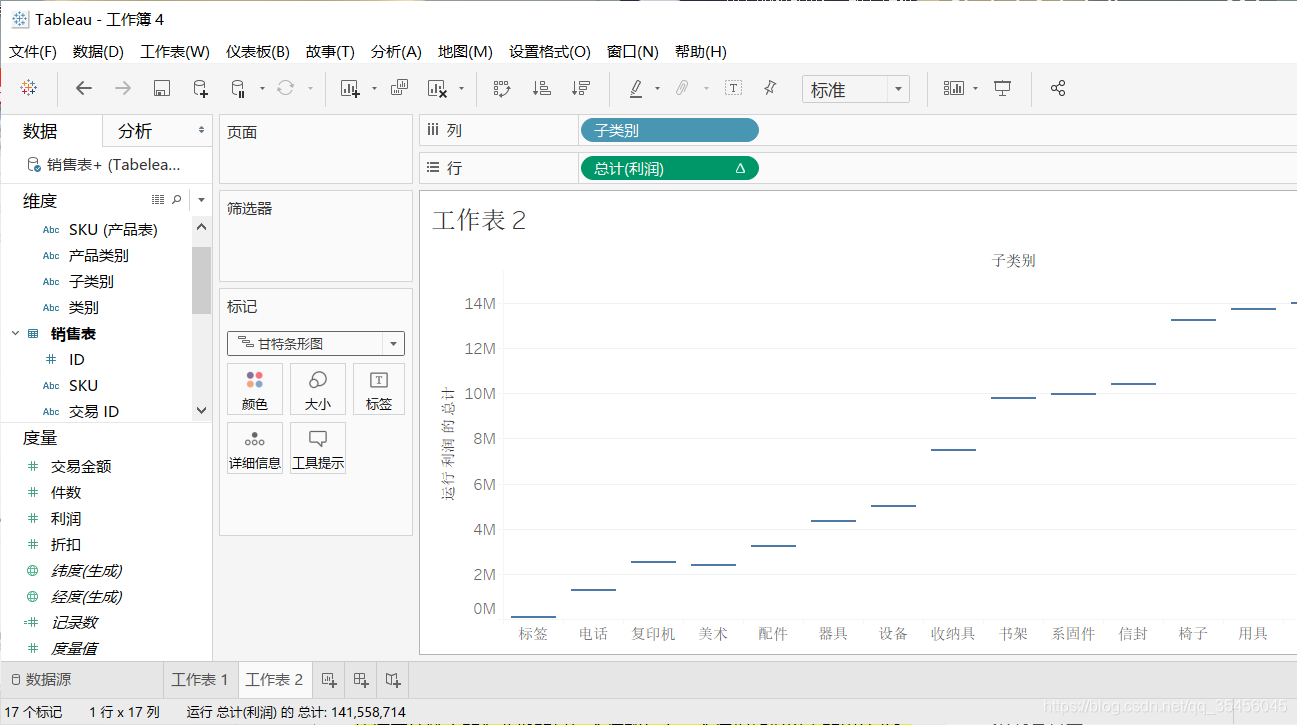Click dimensions list scrollbar down arrow
The width and height of the screenshot is (1297, 725).
[x=201, y=410]
